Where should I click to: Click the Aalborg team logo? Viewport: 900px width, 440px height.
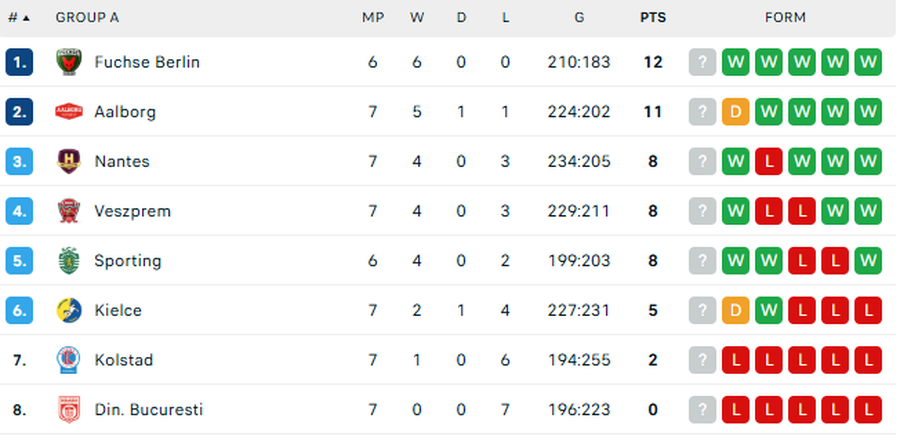(x=68, y=112)
